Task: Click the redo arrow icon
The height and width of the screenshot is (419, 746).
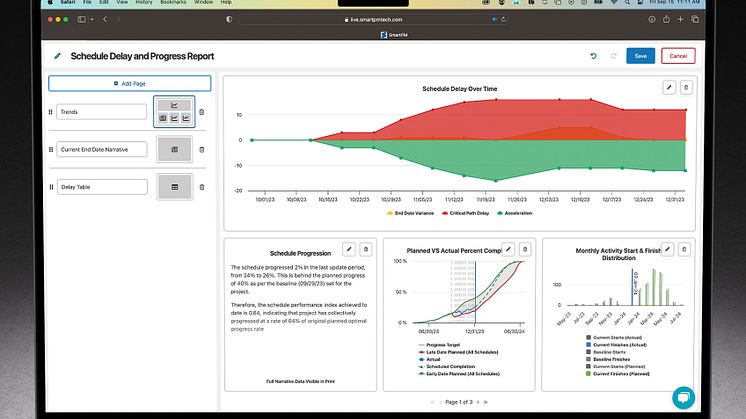Action: tap(611, 57)
